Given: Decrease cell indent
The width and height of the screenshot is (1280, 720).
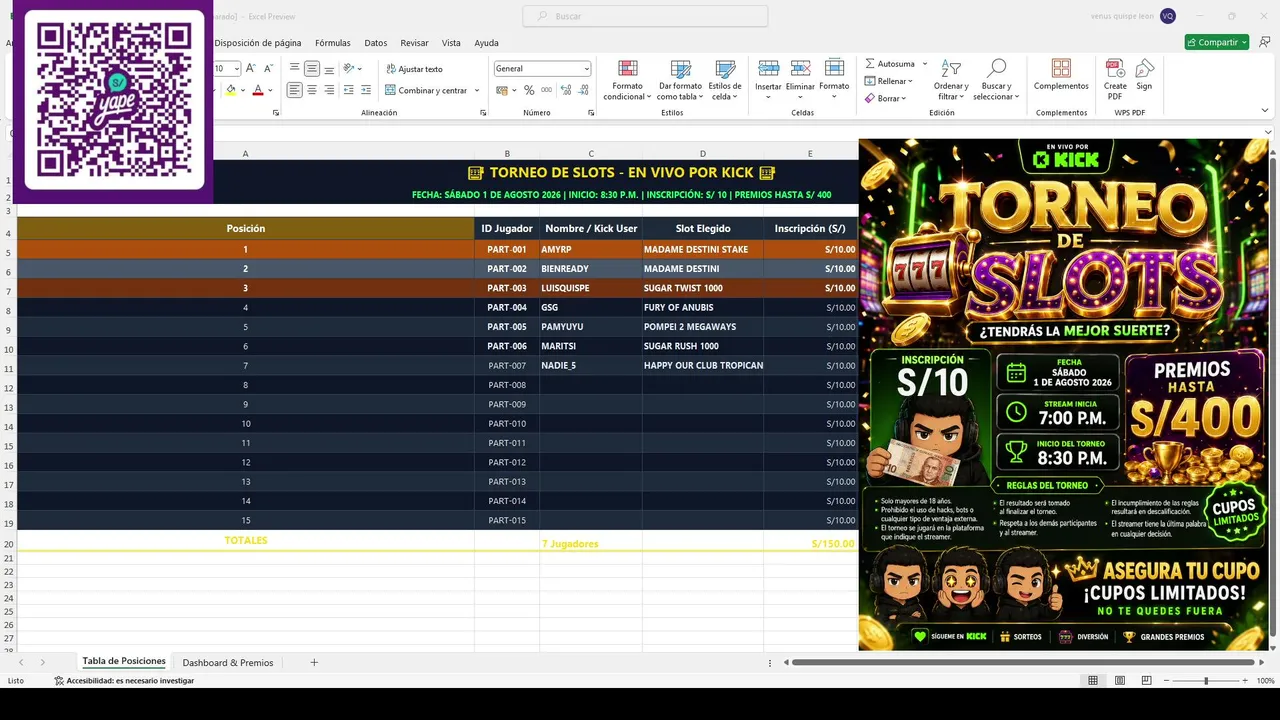Looking at the screenshot, I should click(348, 90).
